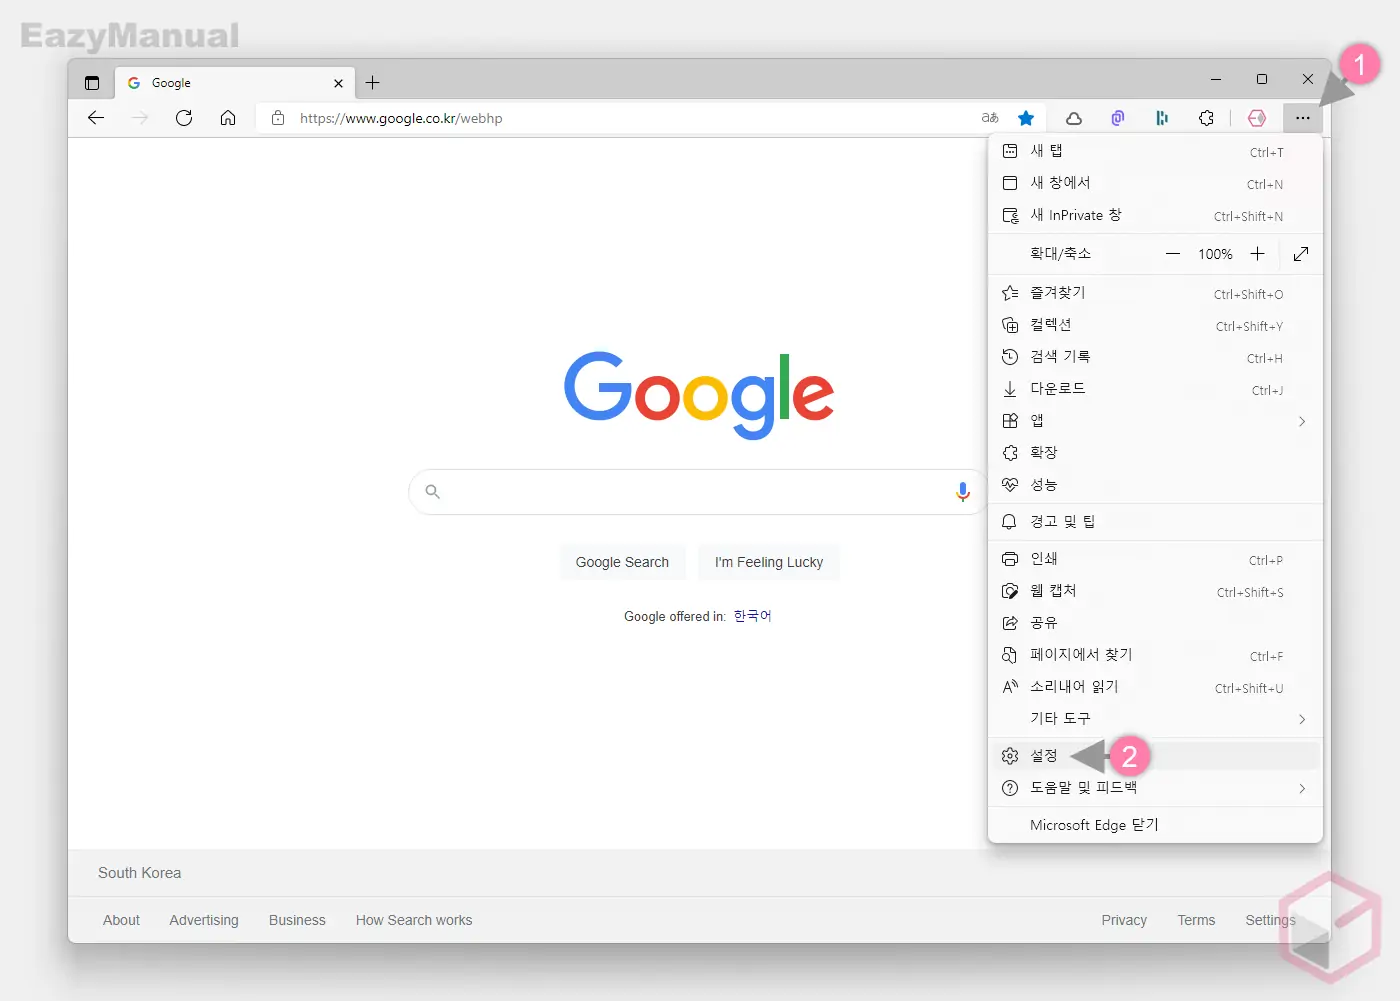1400x1001 pixels.
Task: Open the red circular toolbar icon
Action: 1257,118
